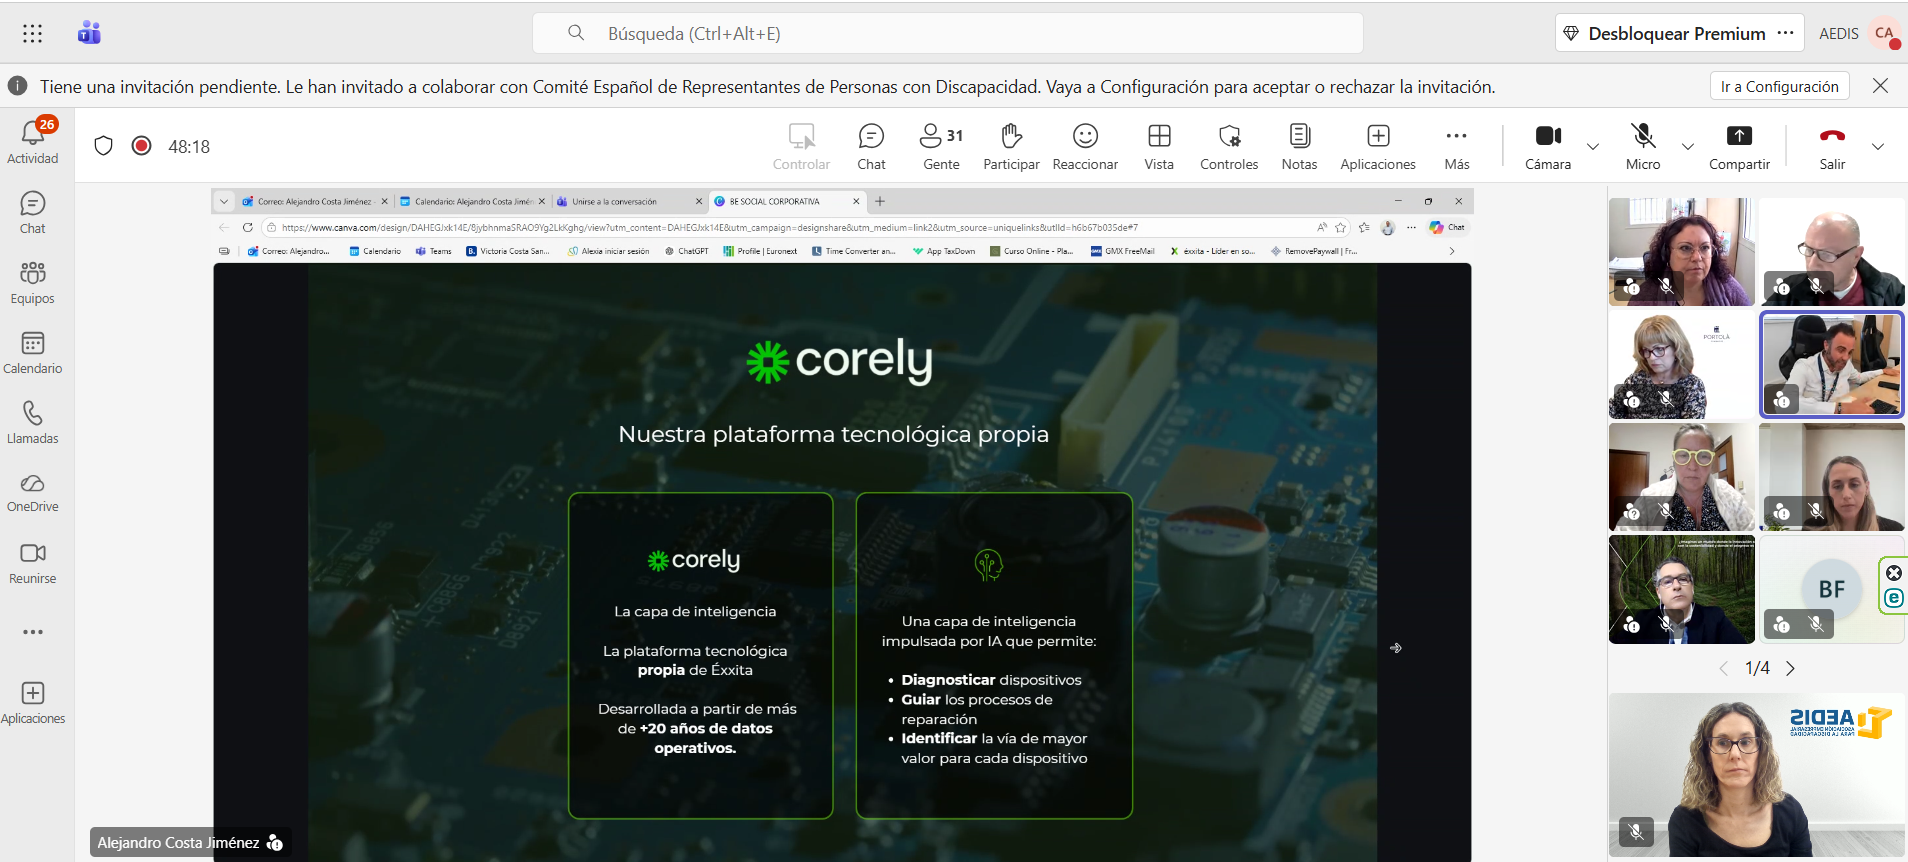Open the Chat panel in meeting toolbar
The height and width of the screenshot is (862, 1908).
(x=871, y=146)
